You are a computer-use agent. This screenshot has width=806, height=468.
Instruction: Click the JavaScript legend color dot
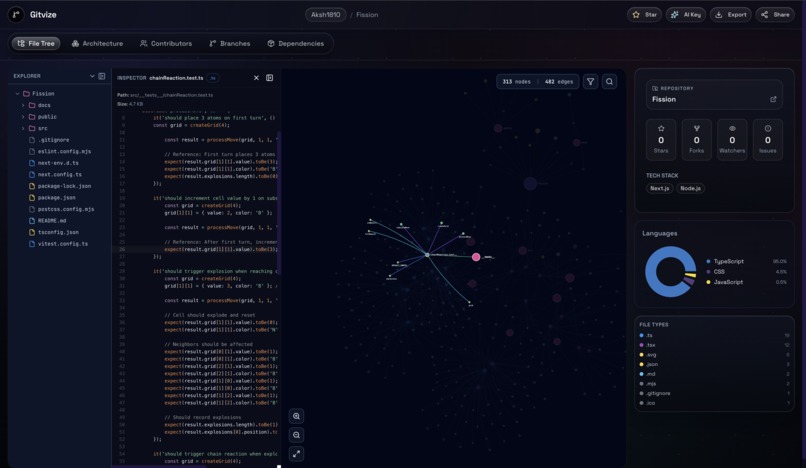(x=708, y=282)
